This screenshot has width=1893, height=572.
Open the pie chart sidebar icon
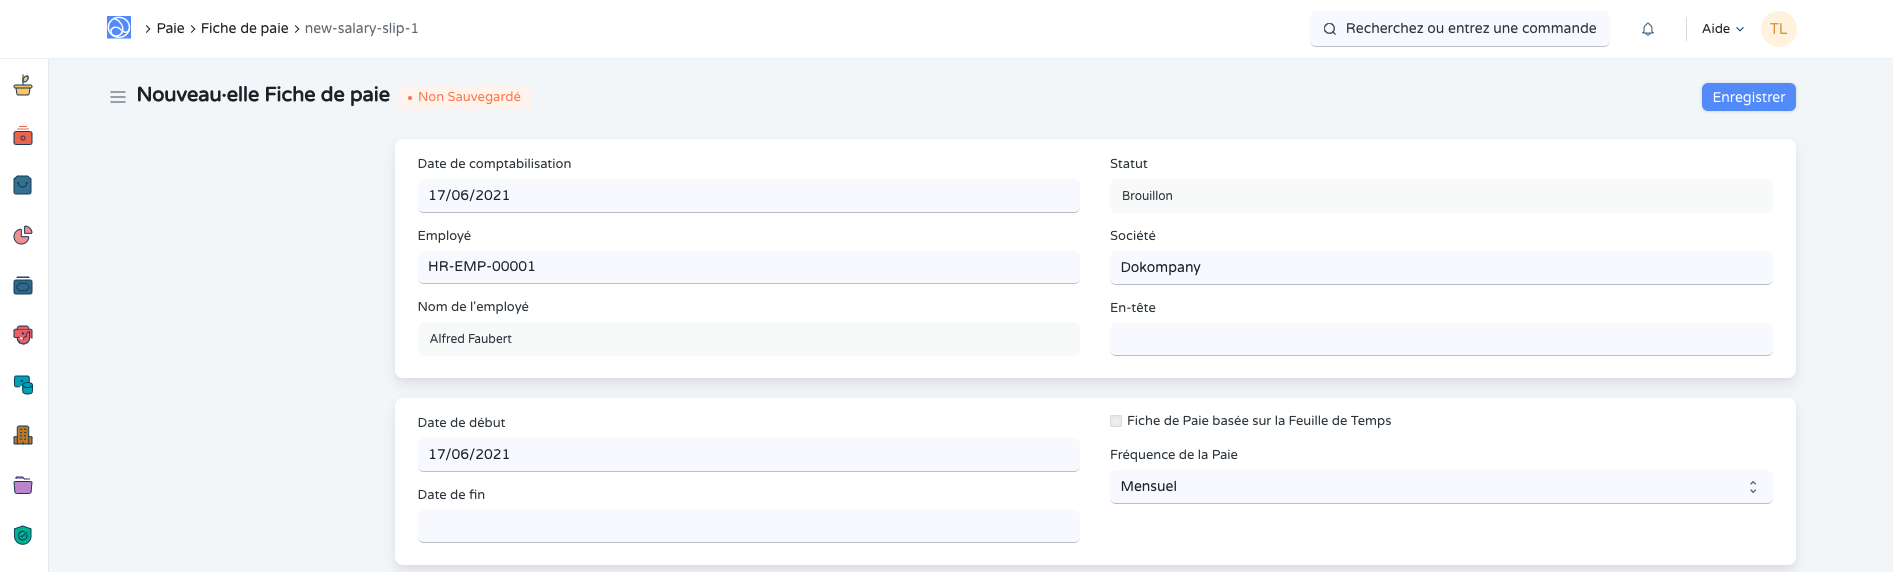click(23, 235)
